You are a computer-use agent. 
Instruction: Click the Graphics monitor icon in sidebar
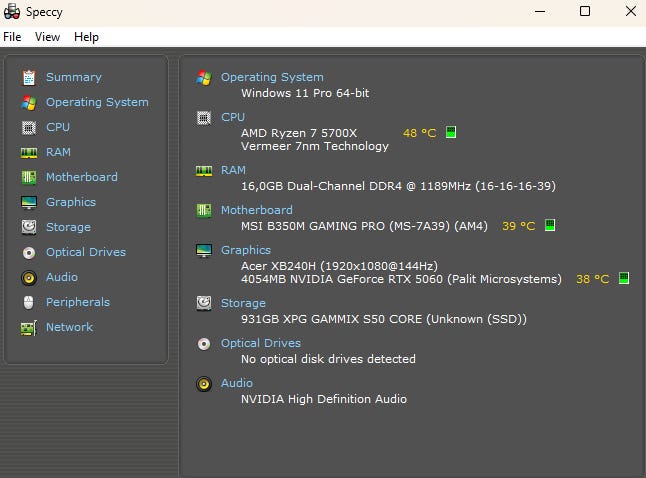click(28, 202)
